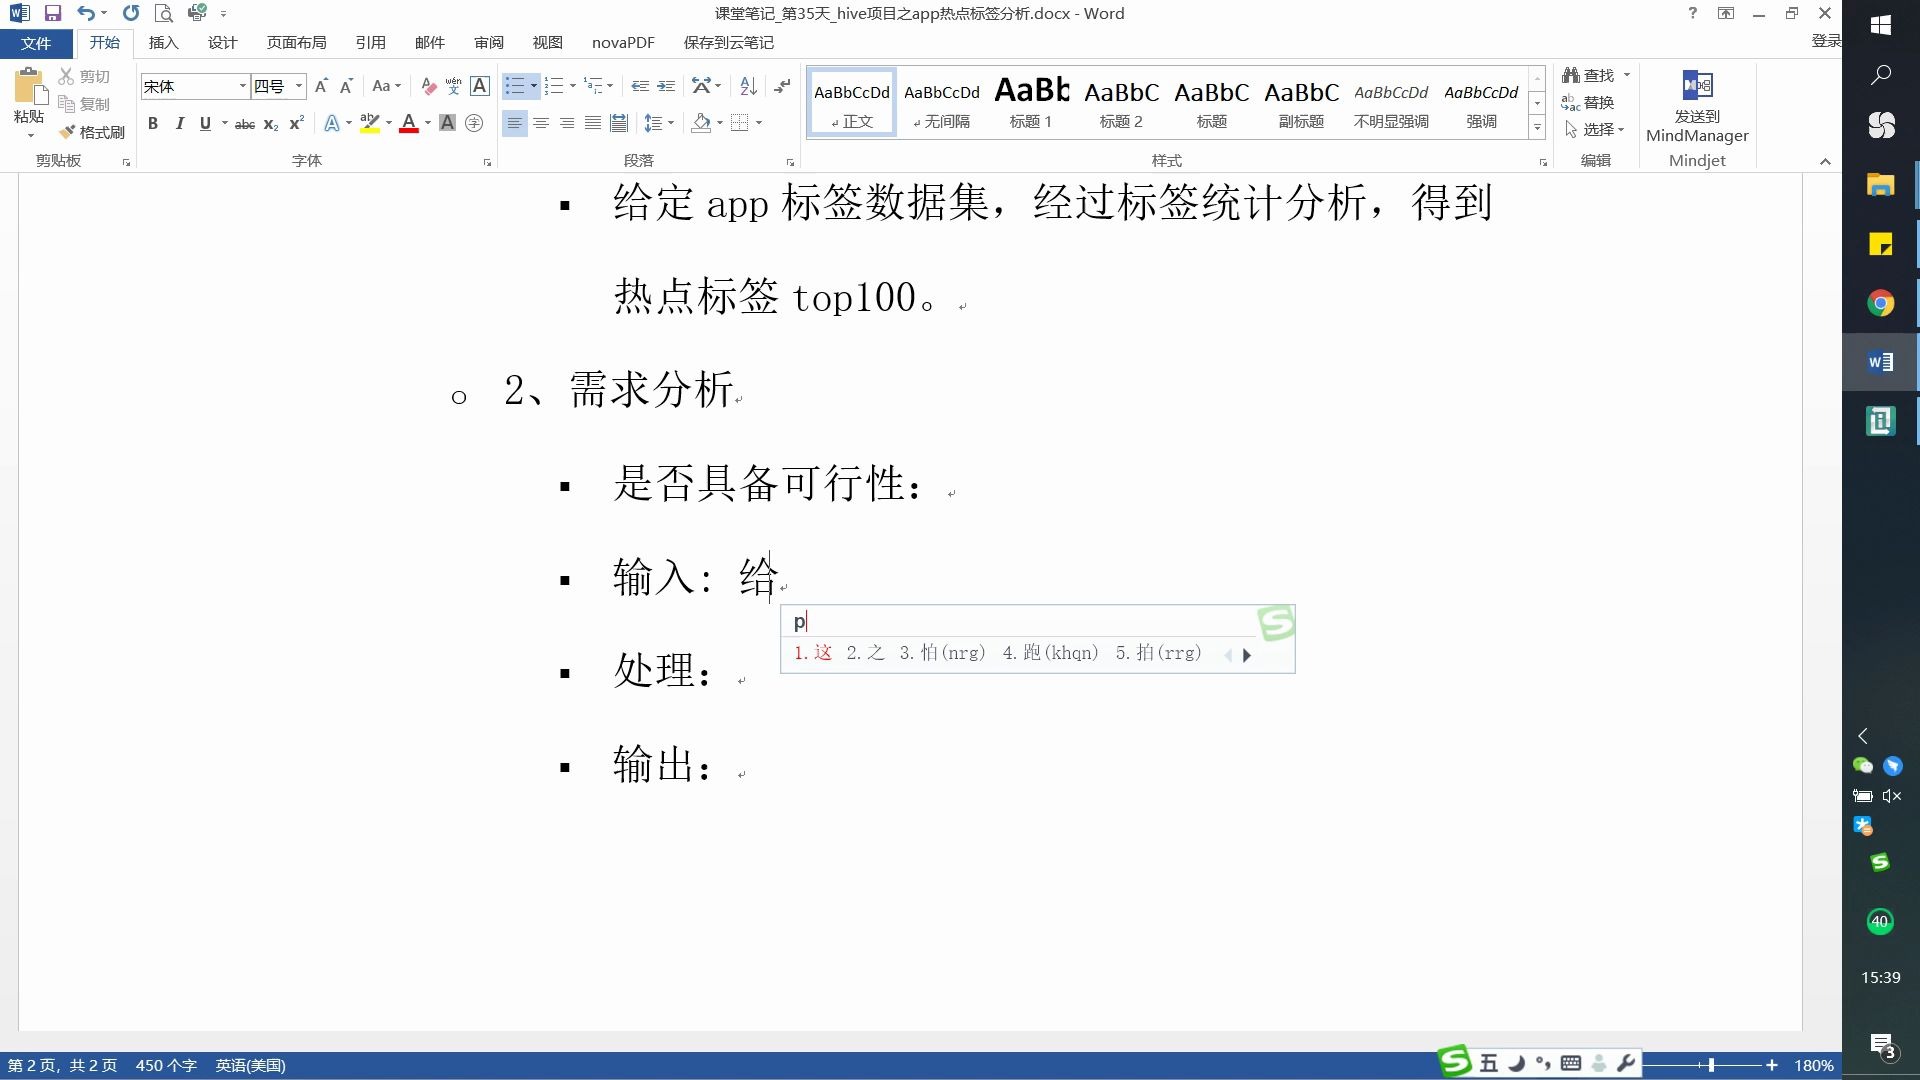Open the font name dropdown (宋体)
This screenshot has width=1920, height=1080.
[x=242, y=86]
